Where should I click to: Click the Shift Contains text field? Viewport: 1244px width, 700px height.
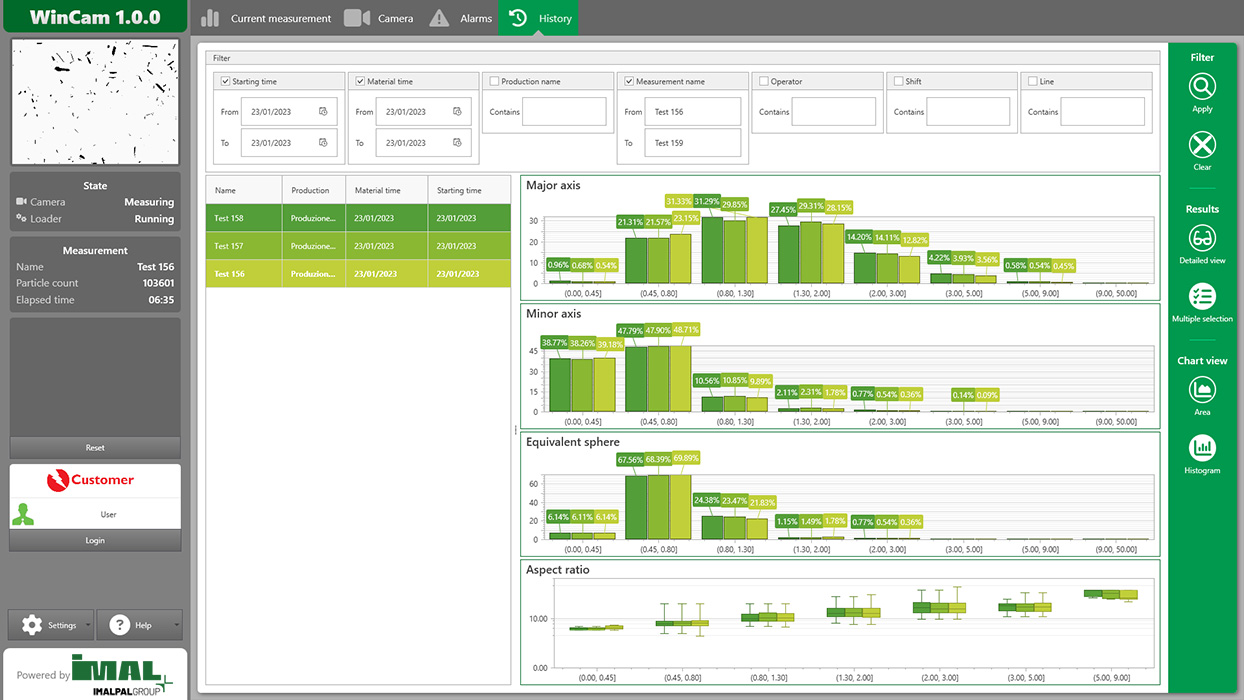tap(967, 112)
